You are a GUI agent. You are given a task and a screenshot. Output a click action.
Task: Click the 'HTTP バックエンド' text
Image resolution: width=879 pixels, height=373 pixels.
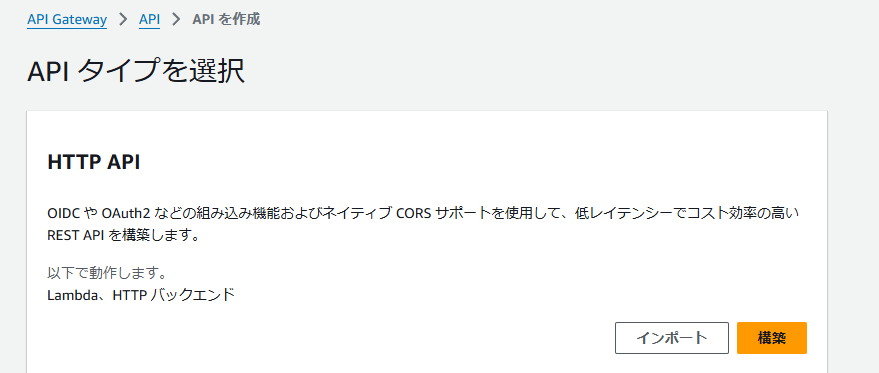pos(173,294)
